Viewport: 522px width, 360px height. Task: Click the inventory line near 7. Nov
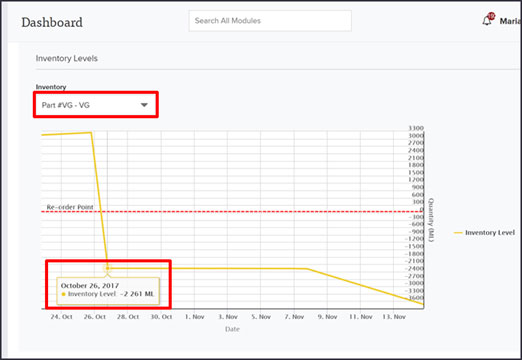pyautogui.click(x=294, y=268)
